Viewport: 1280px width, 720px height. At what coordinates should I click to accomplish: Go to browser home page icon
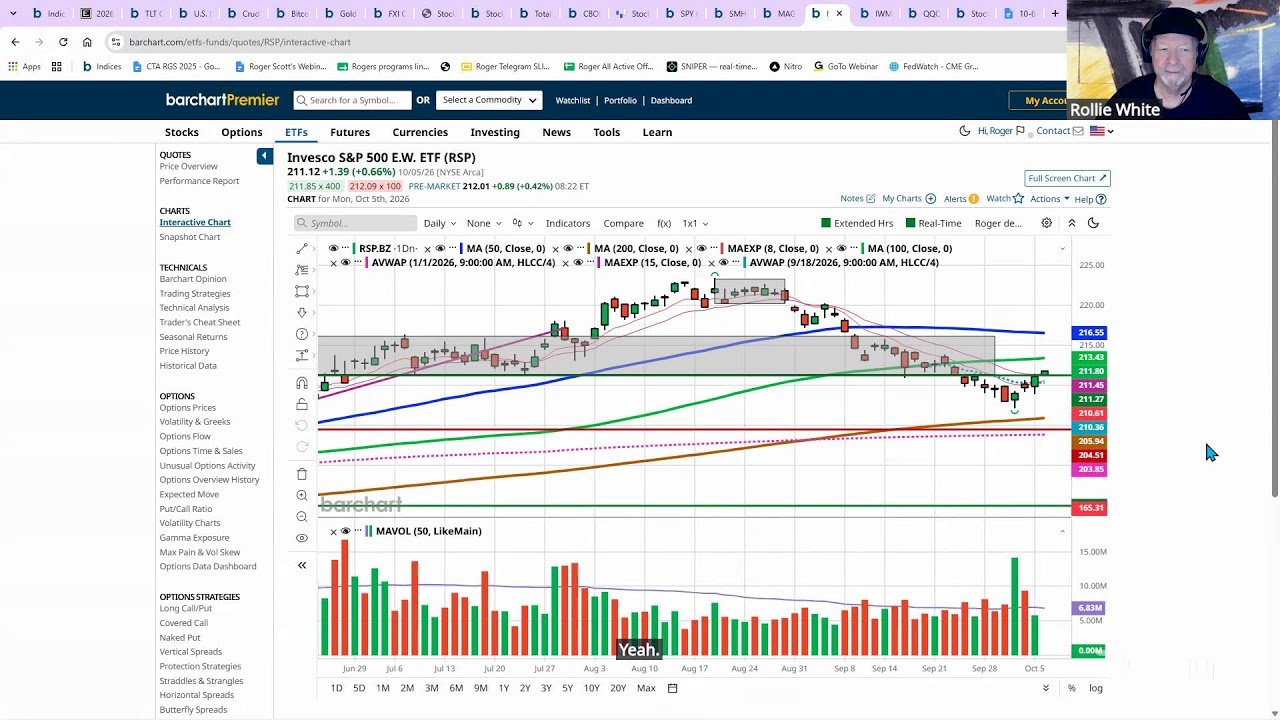(87, 42)
